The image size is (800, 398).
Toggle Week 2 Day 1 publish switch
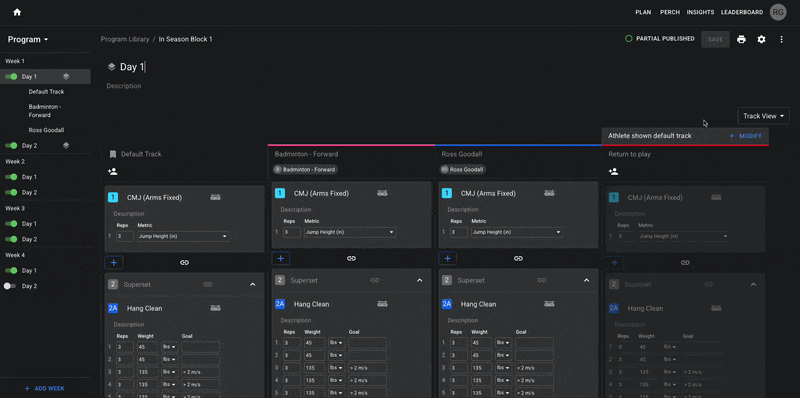pos(11,177)
